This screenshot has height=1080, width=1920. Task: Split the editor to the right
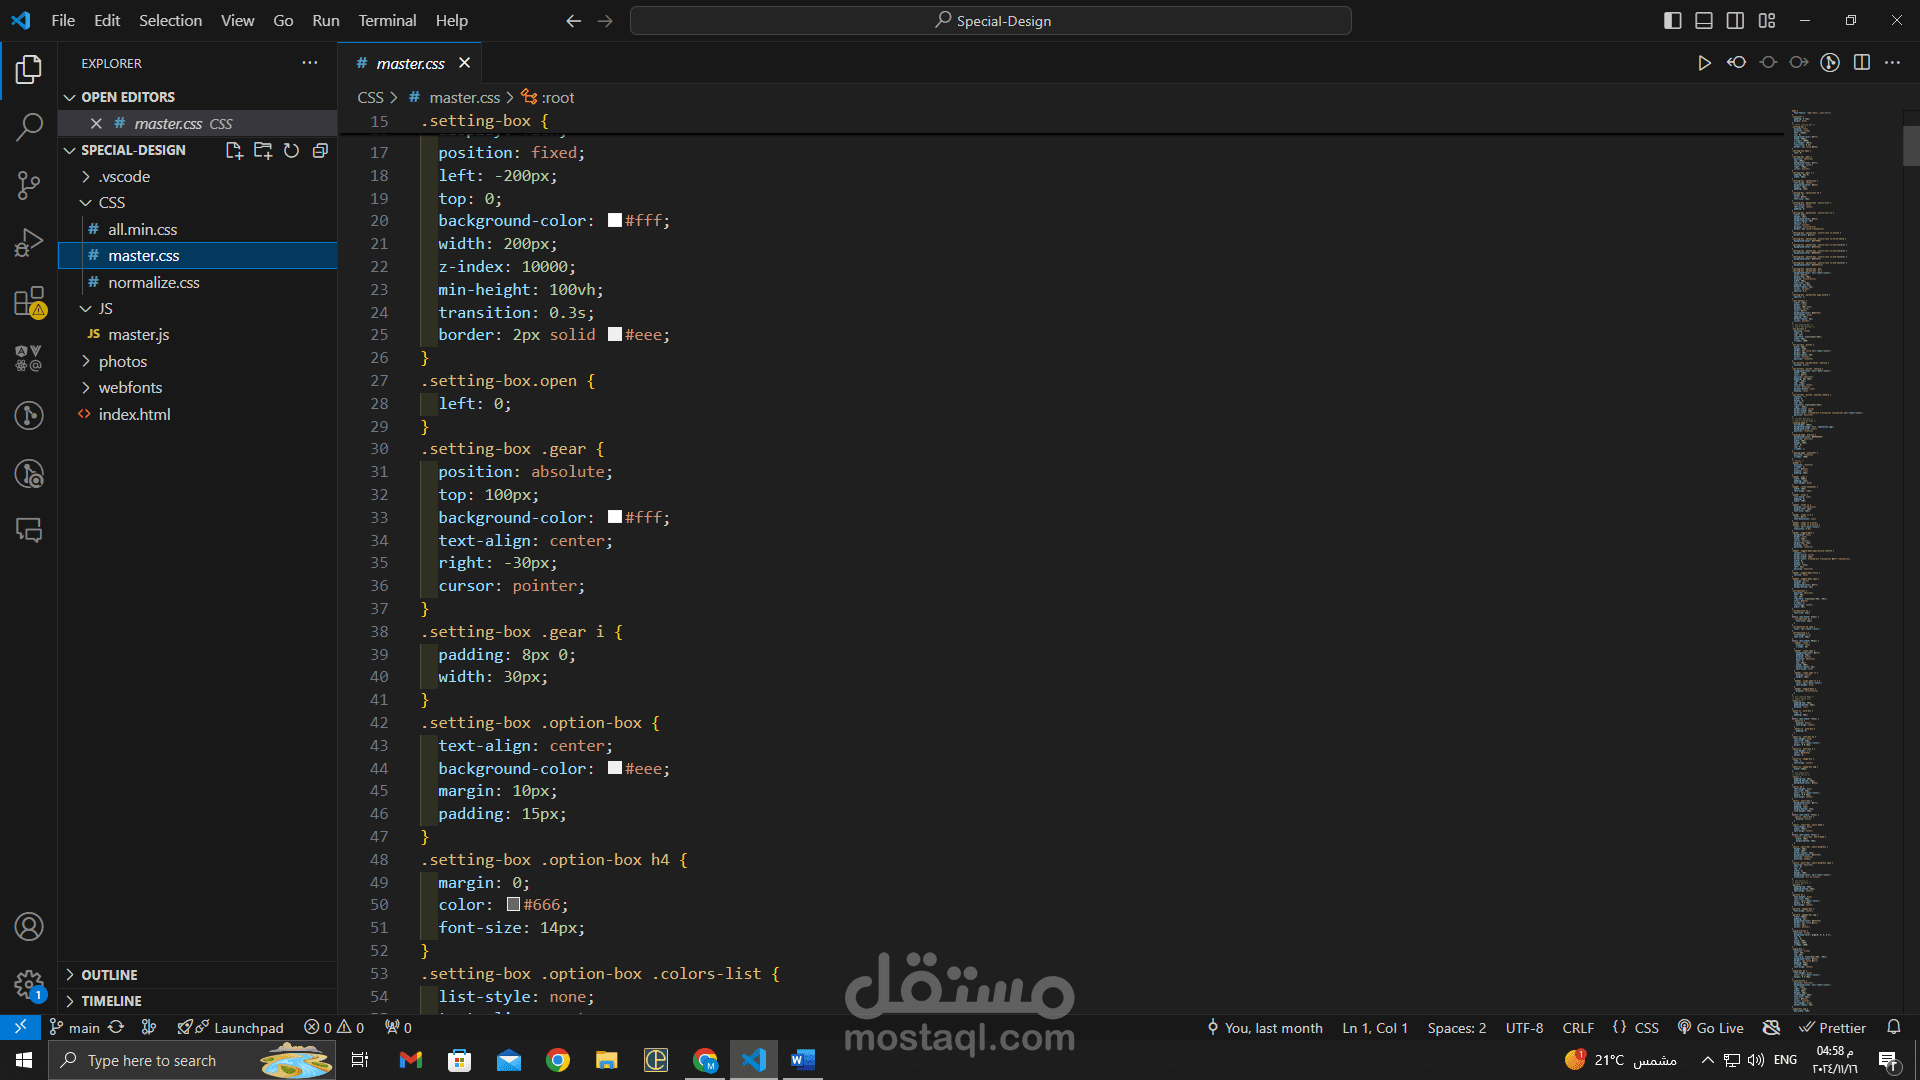pos(1861,63)
